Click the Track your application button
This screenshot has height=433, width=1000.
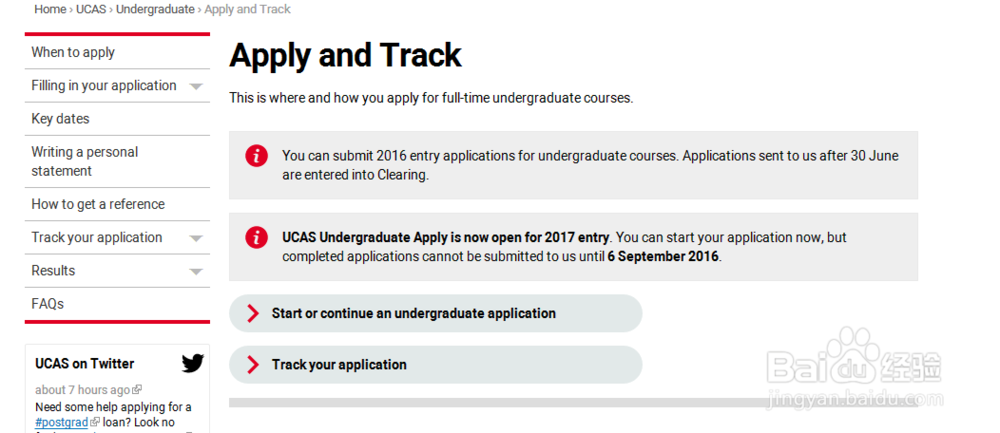pos(436,365)
